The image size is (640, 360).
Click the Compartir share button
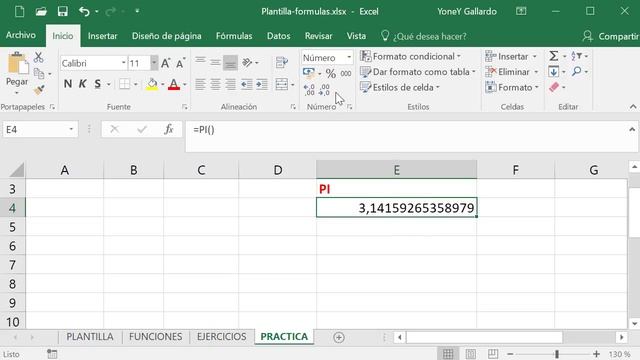pyautogui.click(x=610, y=36)
